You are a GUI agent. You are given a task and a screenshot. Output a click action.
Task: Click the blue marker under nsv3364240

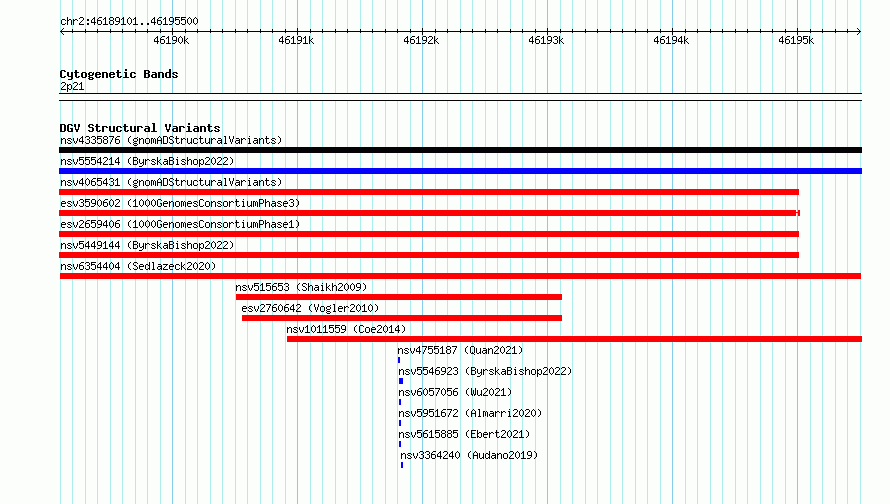tap(402, 465)
